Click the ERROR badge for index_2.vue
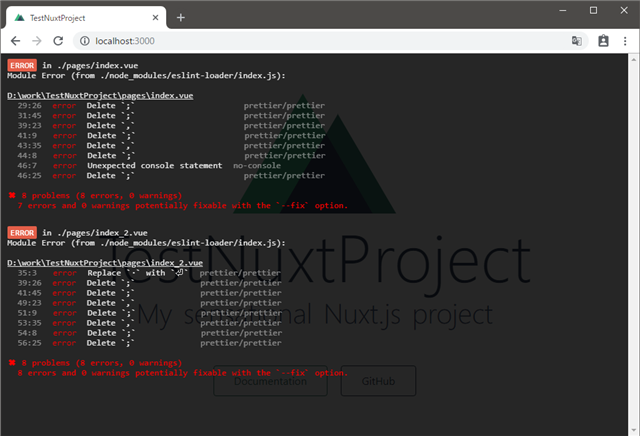Screen dimensions: 640x436 pyautogui.click(x=22, y=233)
